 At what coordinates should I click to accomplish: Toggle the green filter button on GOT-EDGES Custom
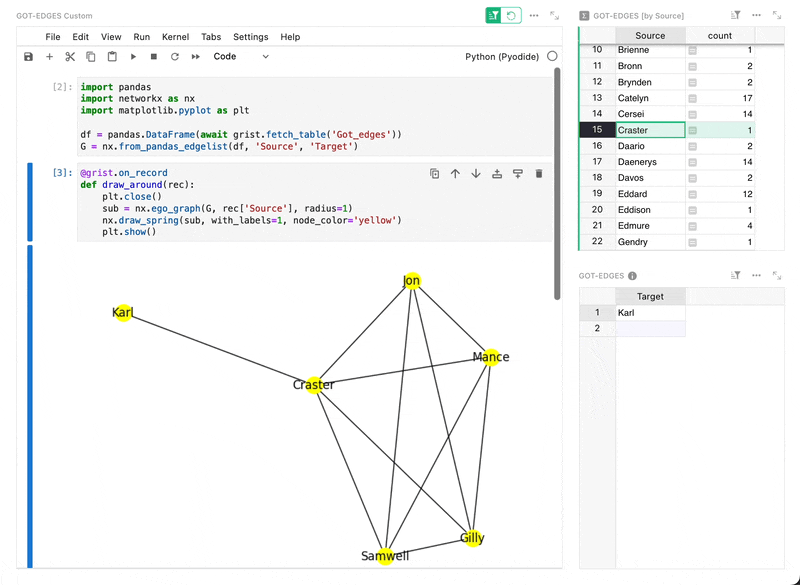tap(494, 15)
